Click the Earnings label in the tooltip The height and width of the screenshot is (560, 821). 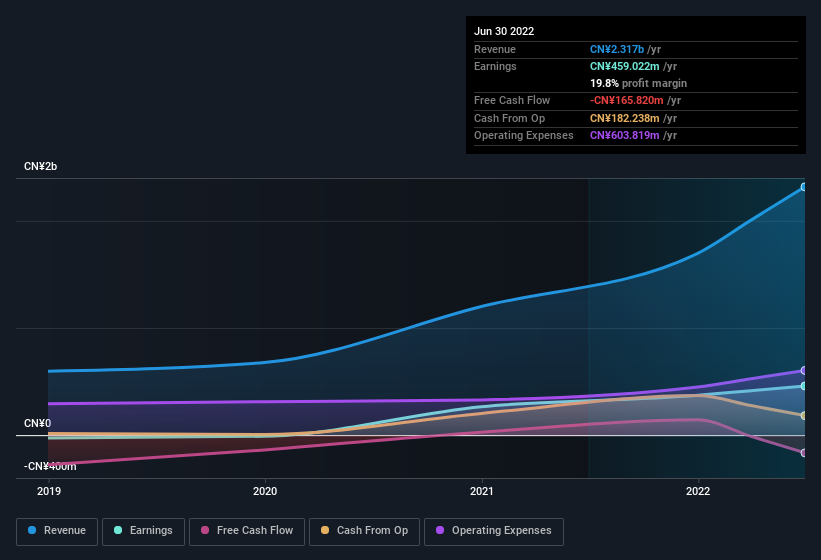pos(495,66)
